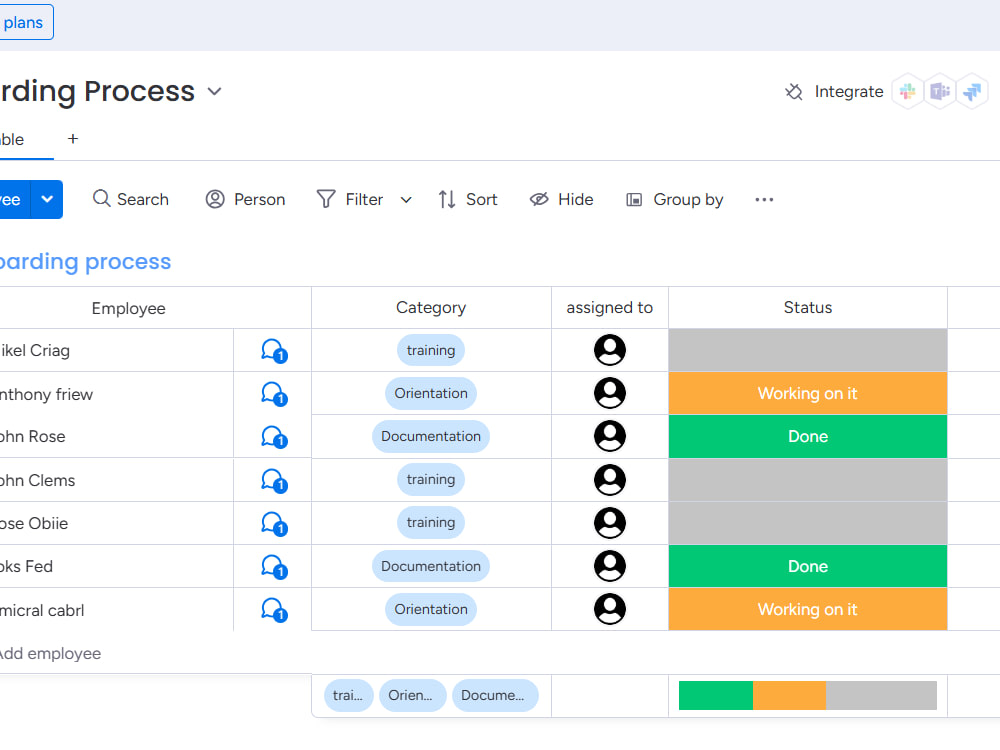The width and height of the screenshot is (1000, 750).
Task: Click orange segment of status summary bar
Action: click(790, 695)
